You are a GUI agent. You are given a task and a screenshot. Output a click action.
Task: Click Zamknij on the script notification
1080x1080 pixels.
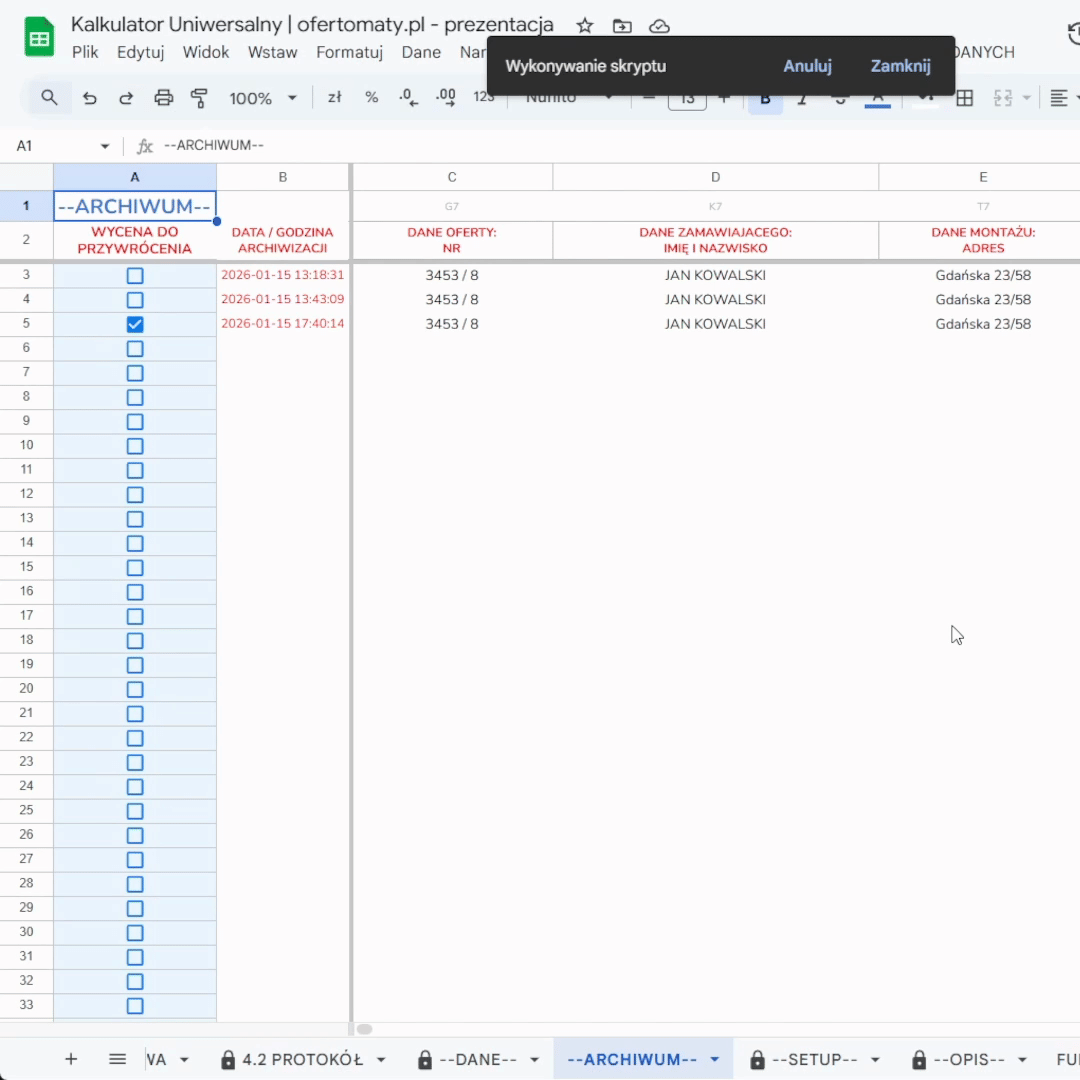tap(900, 66)
